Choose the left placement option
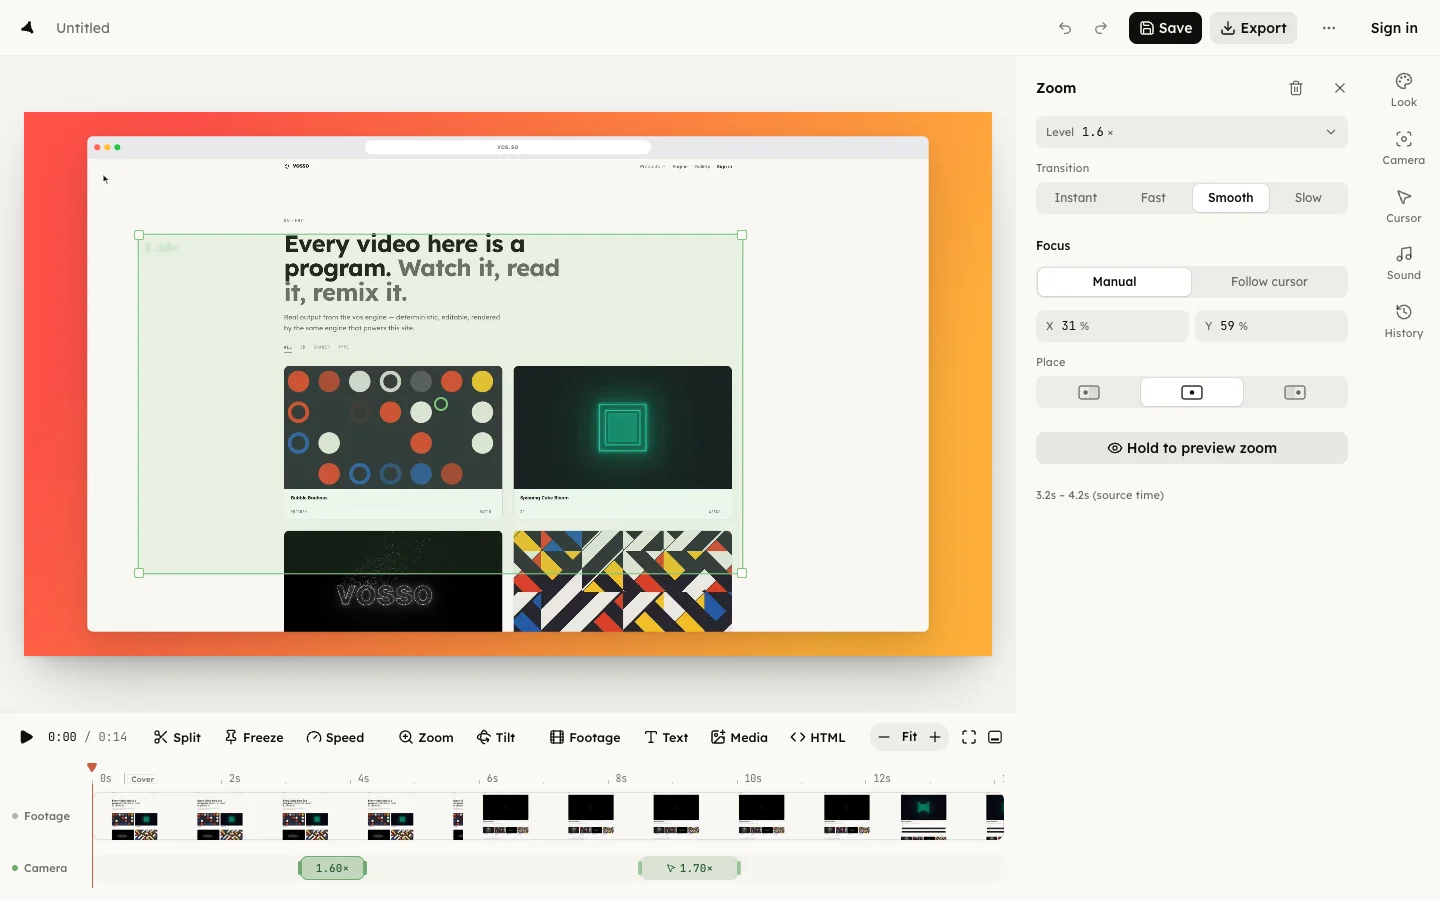Viewport: 1440px width, 900px height. click(1089, 392)
